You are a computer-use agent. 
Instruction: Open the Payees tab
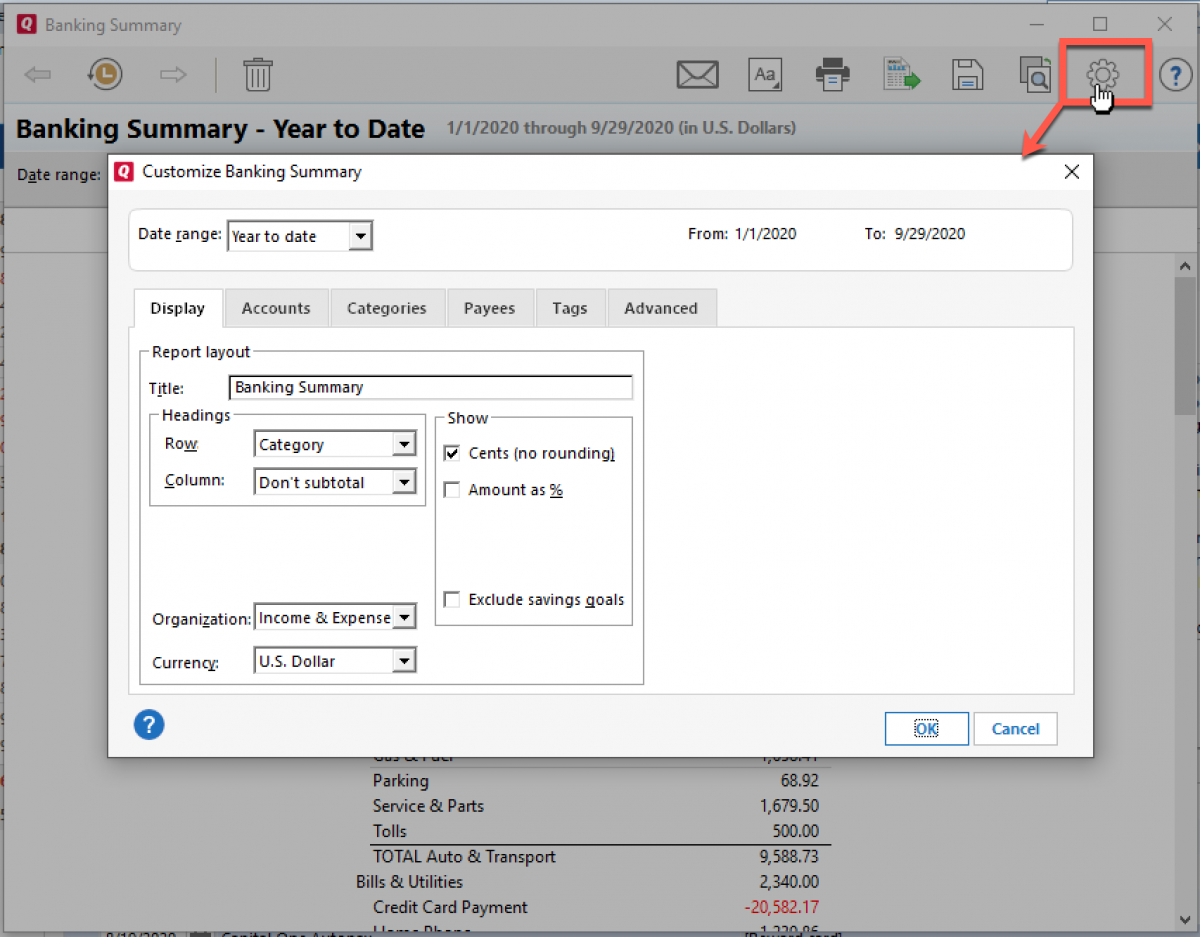click(490, 308)
